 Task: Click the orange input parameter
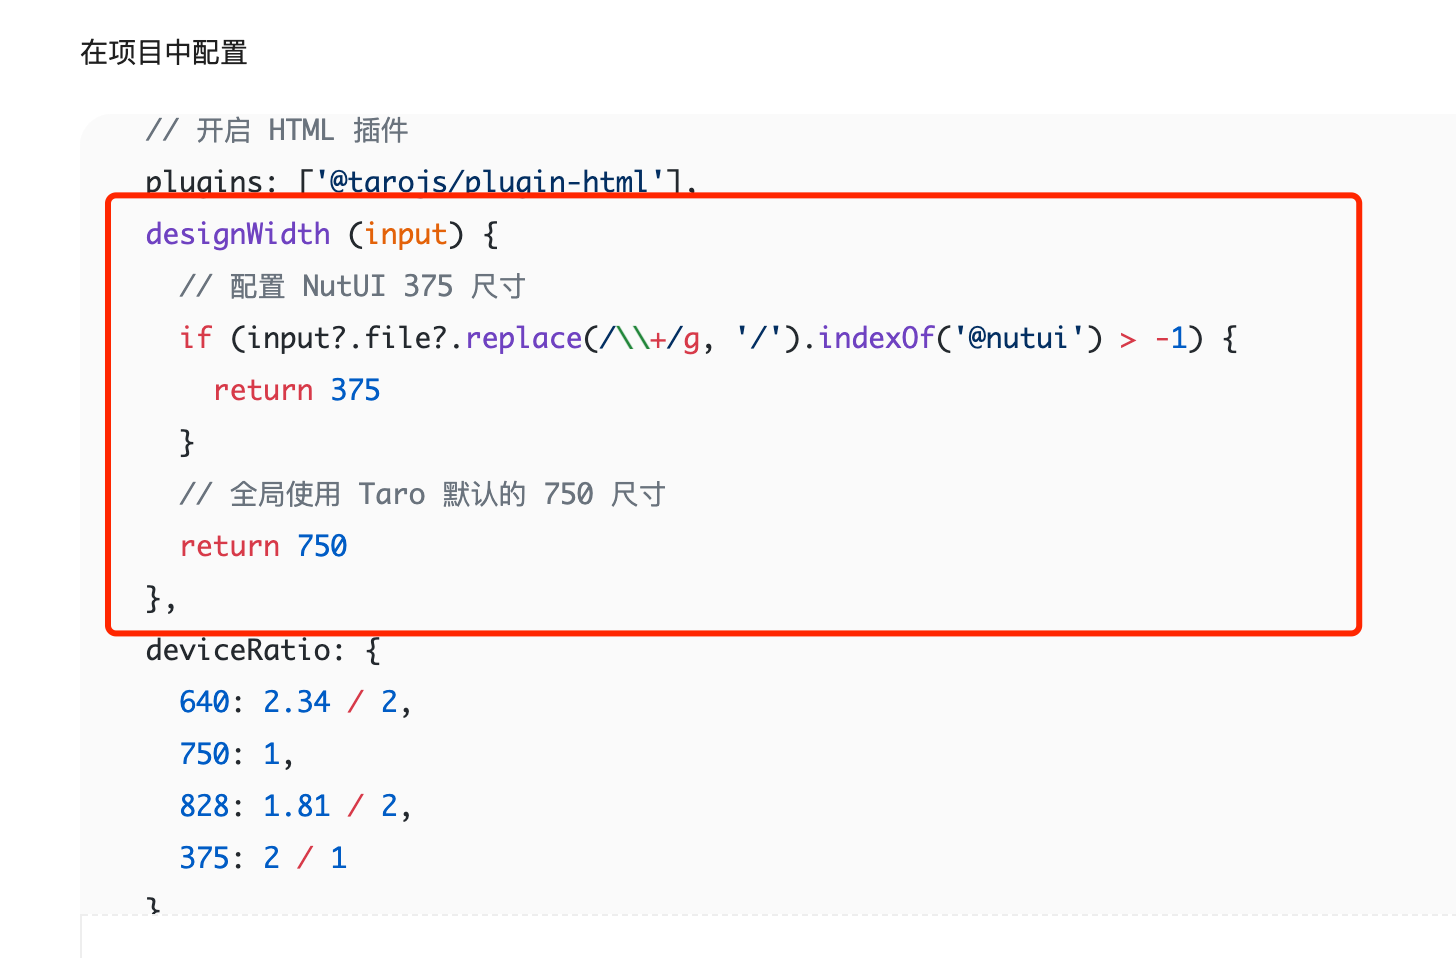[x=406, y=234]
